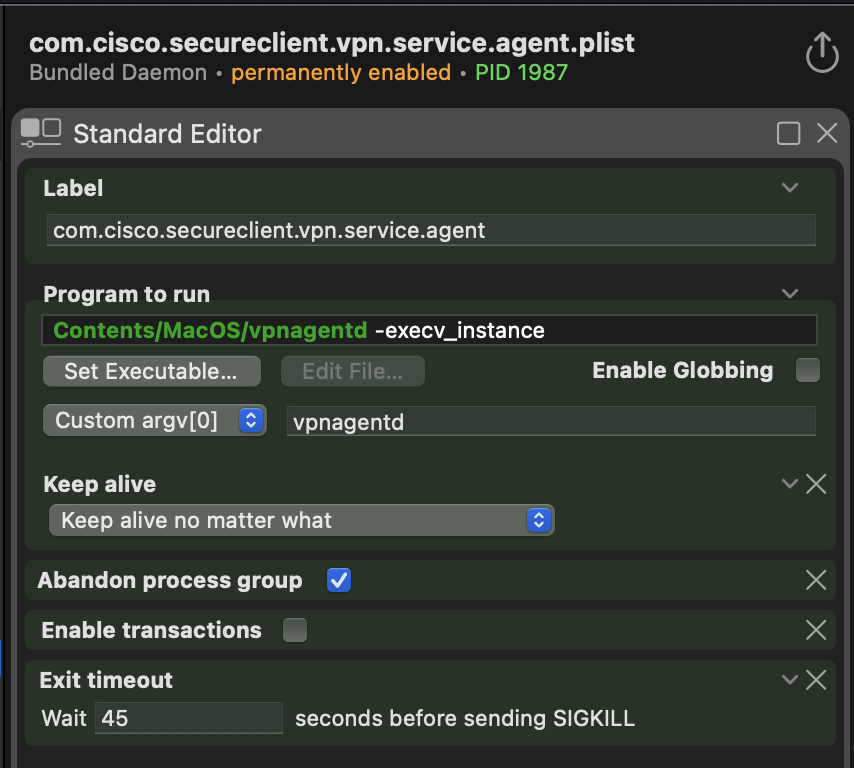Check the Enable transactions checkbox
854x768 pixels.
click(x=295, y=630)
